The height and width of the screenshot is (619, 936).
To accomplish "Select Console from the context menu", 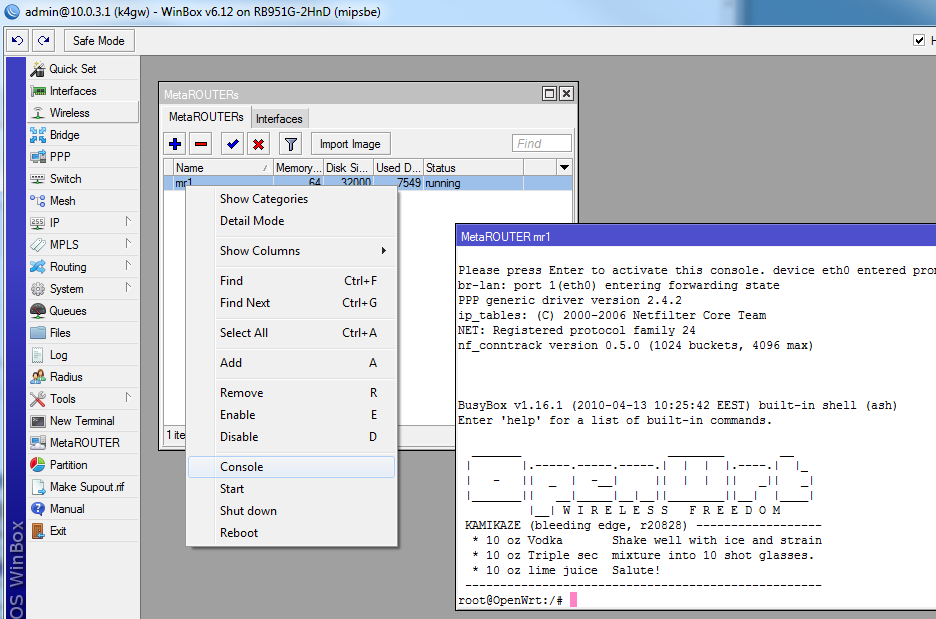I will click(241, 467).
